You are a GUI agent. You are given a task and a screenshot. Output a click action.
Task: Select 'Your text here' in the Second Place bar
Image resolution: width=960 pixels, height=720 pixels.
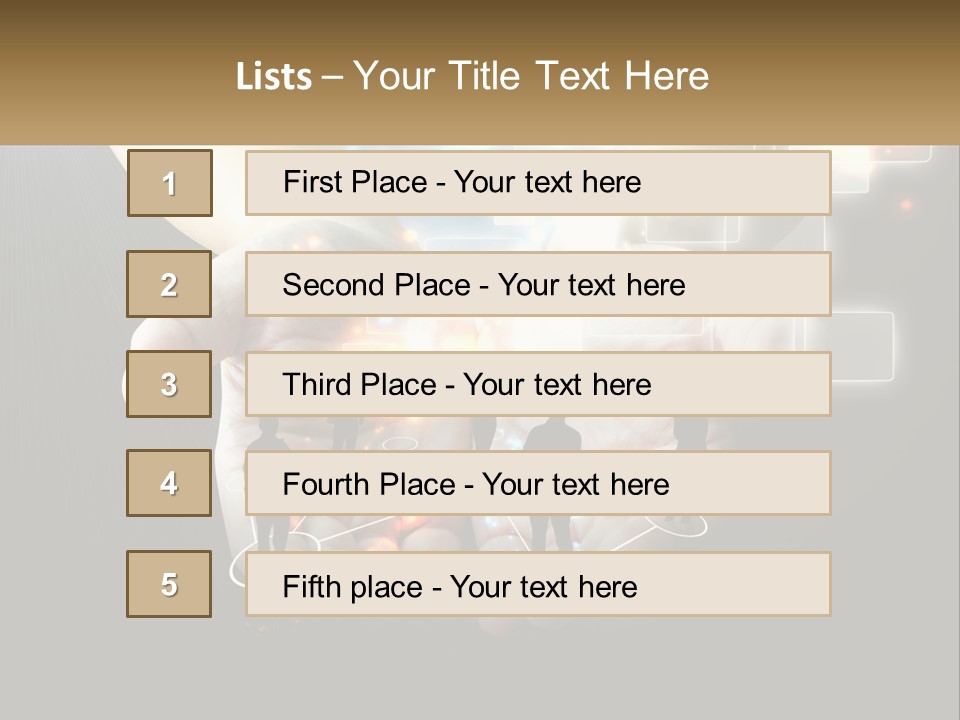pyautogui.click(x=591, y=285)
